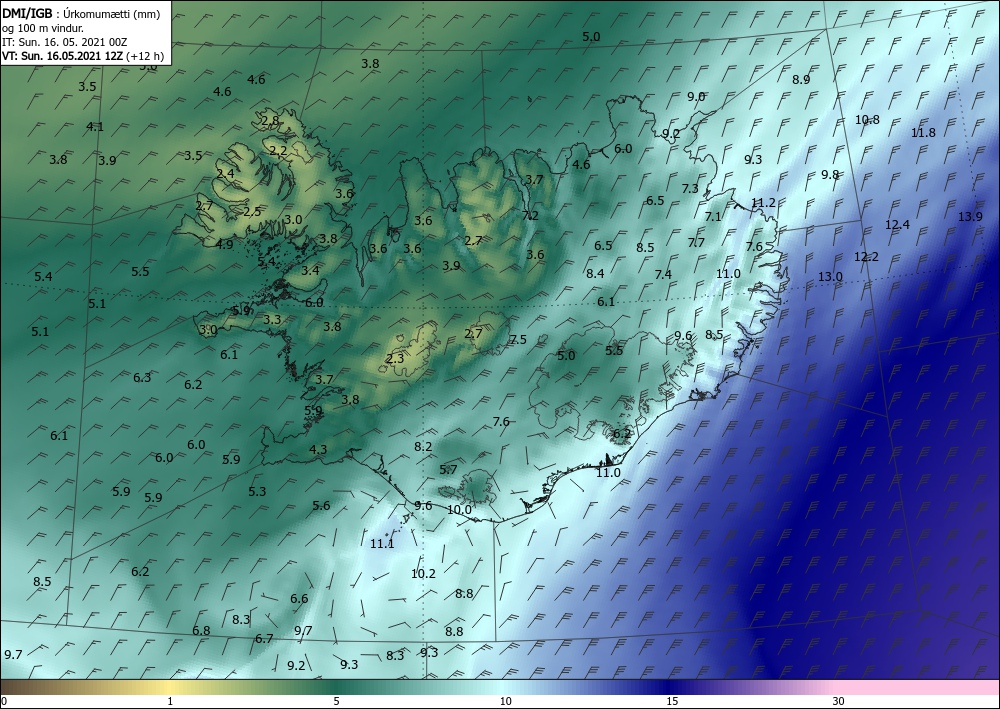Image resolution: width=1000 pixels, height=709 pixels.
Task: Click the 3.4 value label
Action: pos(310,271)
